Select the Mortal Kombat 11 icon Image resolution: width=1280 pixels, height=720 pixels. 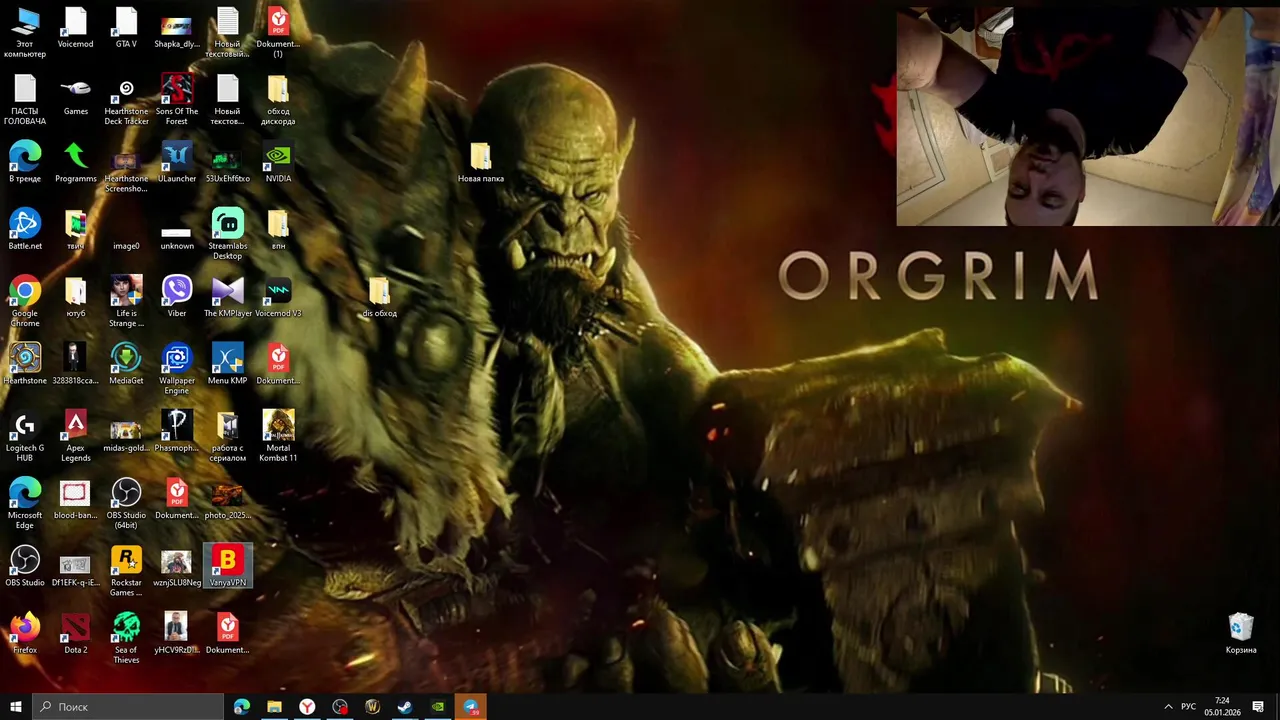(278, 436)
